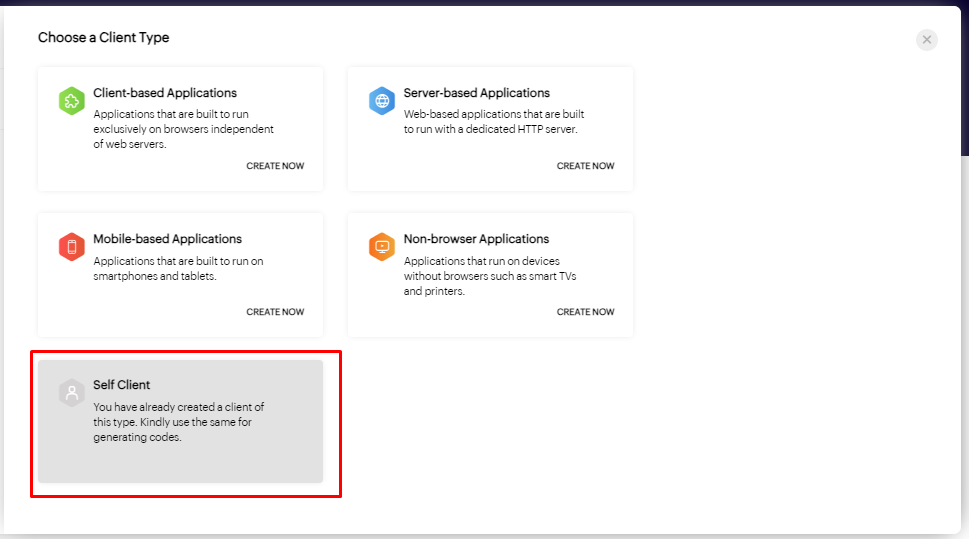Click the green puzzle icon for Client-based Applications
Image resolution: width=969 pixels, height=539 pixels.
(71, 101)
